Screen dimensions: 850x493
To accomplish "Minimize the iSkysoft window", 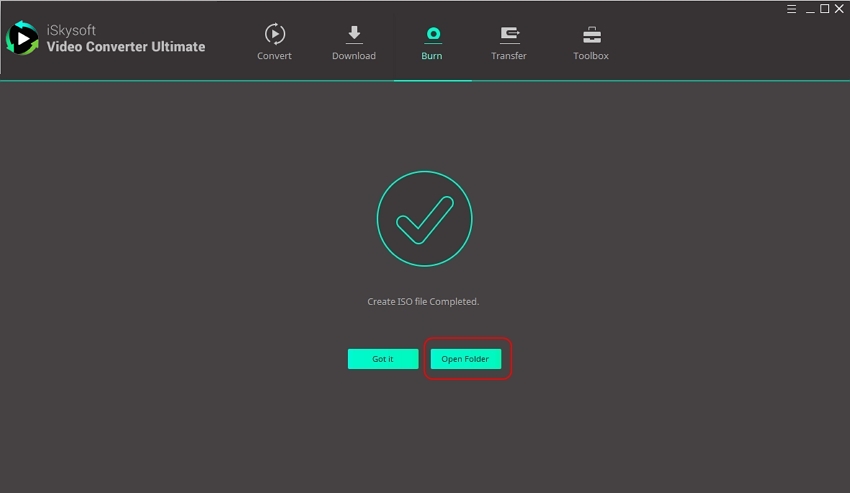I will coord(809,9).
